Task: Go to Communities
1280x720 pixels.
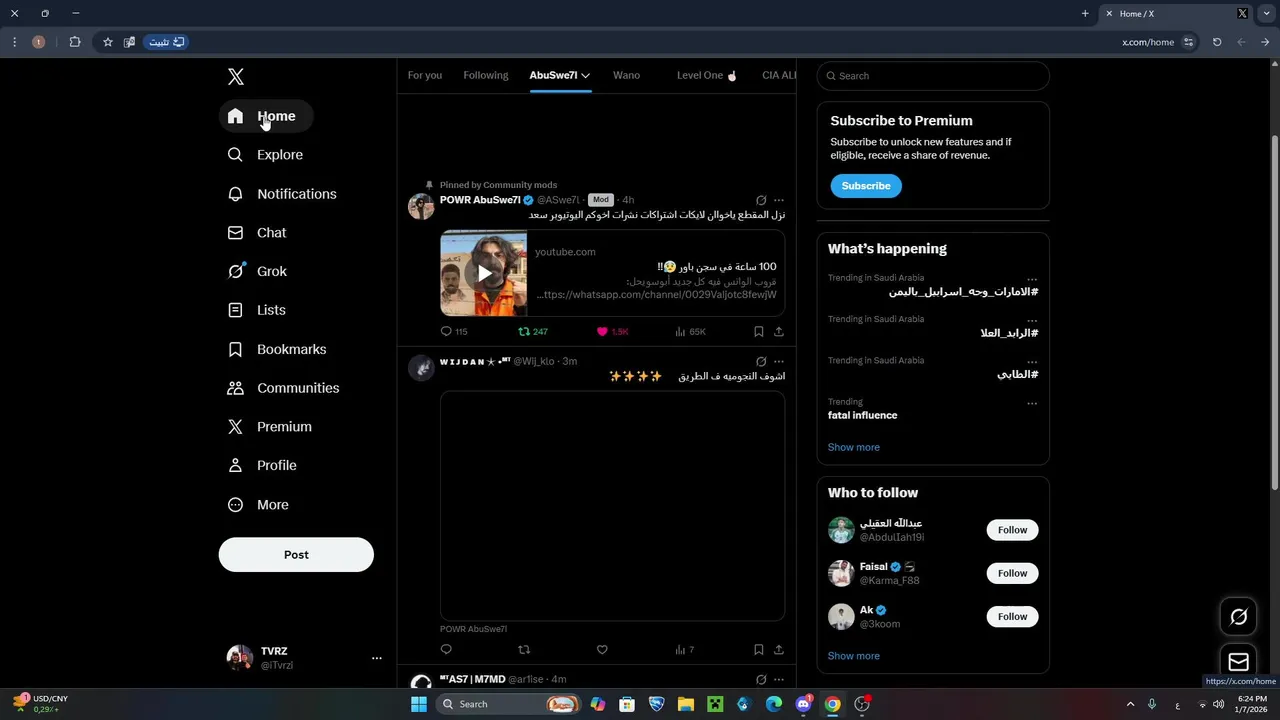Action: pyautogui.click(x=284, y=388)
